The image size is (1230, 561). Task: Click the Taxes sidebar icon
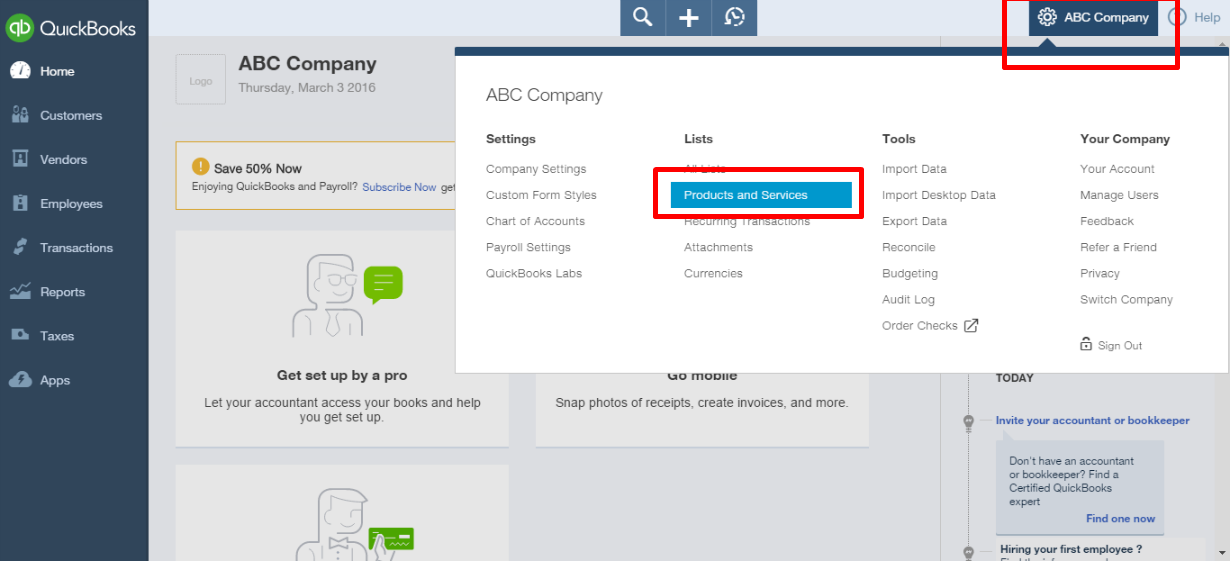[20, 336]
